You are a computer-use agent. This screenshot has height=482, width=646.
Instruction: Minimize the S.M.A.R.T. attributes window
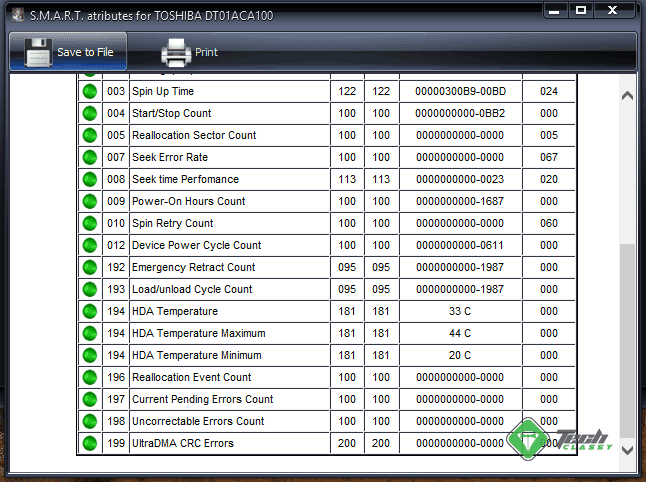pos(554,10)
